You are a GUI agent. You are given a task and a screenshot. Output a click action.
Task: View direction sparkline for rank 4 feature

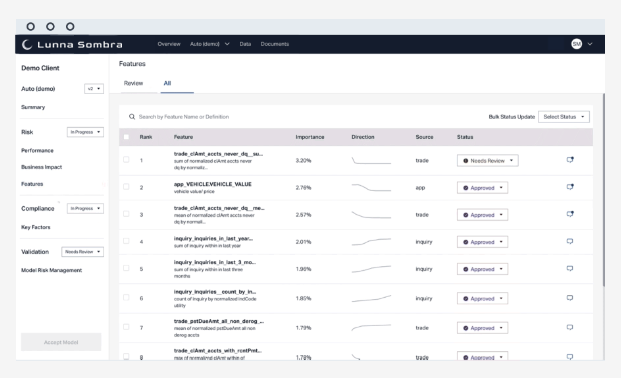point(371,242)
